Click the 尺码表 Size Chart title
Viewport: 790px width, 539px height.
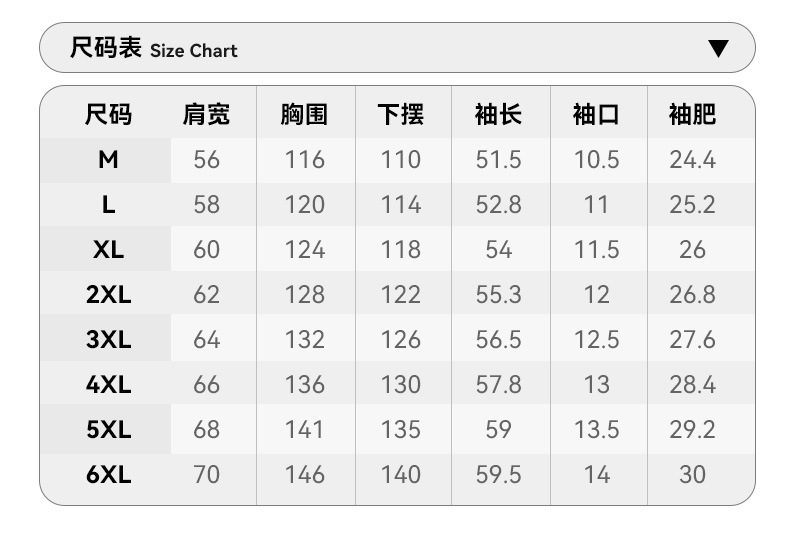point(154,48)
